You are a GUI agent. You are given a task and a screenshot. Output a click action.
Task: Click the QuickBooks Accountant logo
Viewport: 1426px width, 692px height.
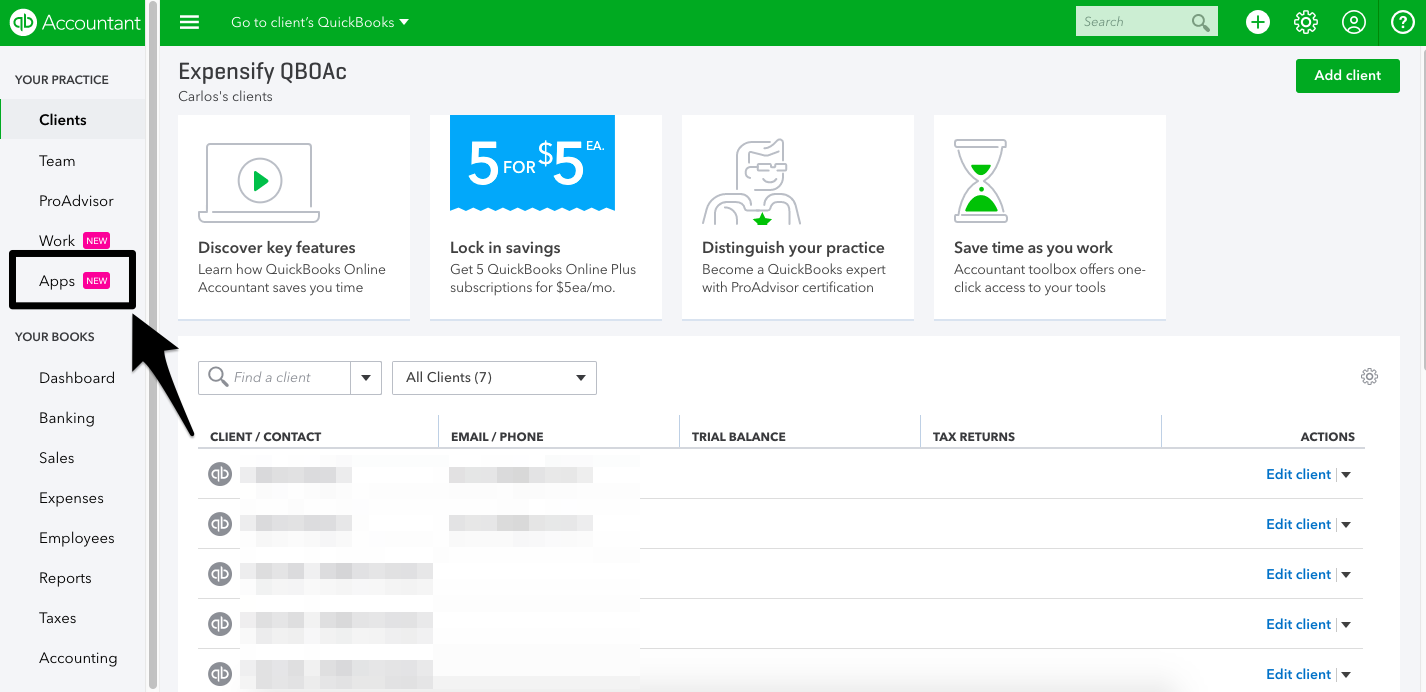[x=75, y=22]
